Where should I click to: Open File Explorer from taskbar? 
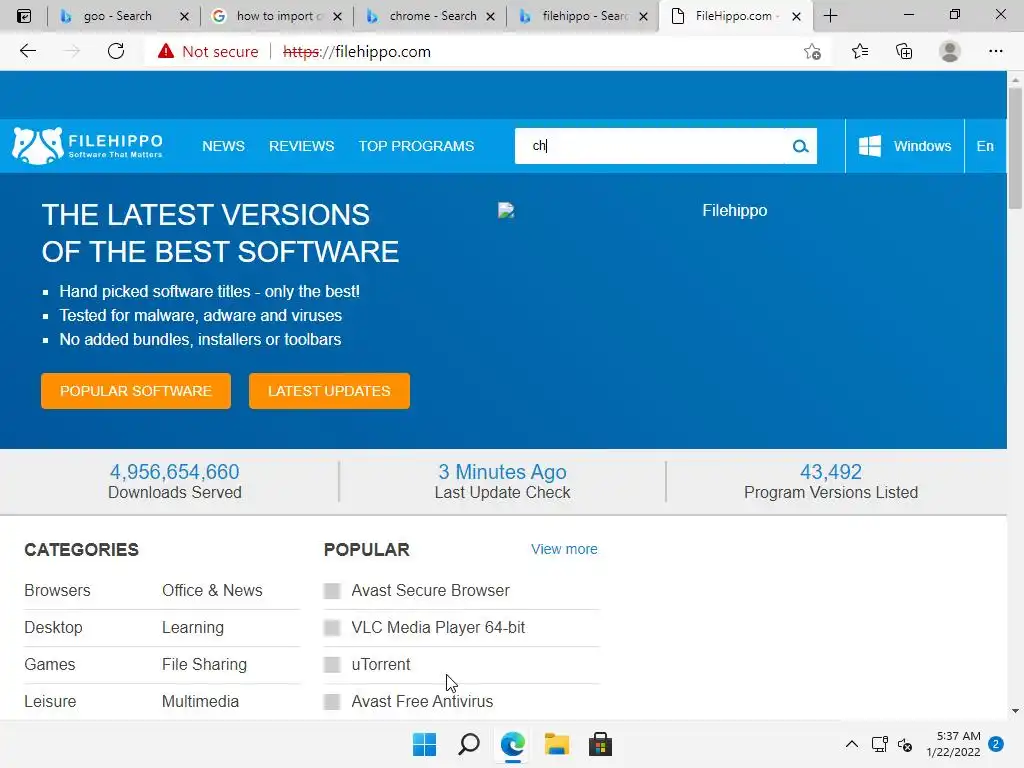(x=556, y=744)
